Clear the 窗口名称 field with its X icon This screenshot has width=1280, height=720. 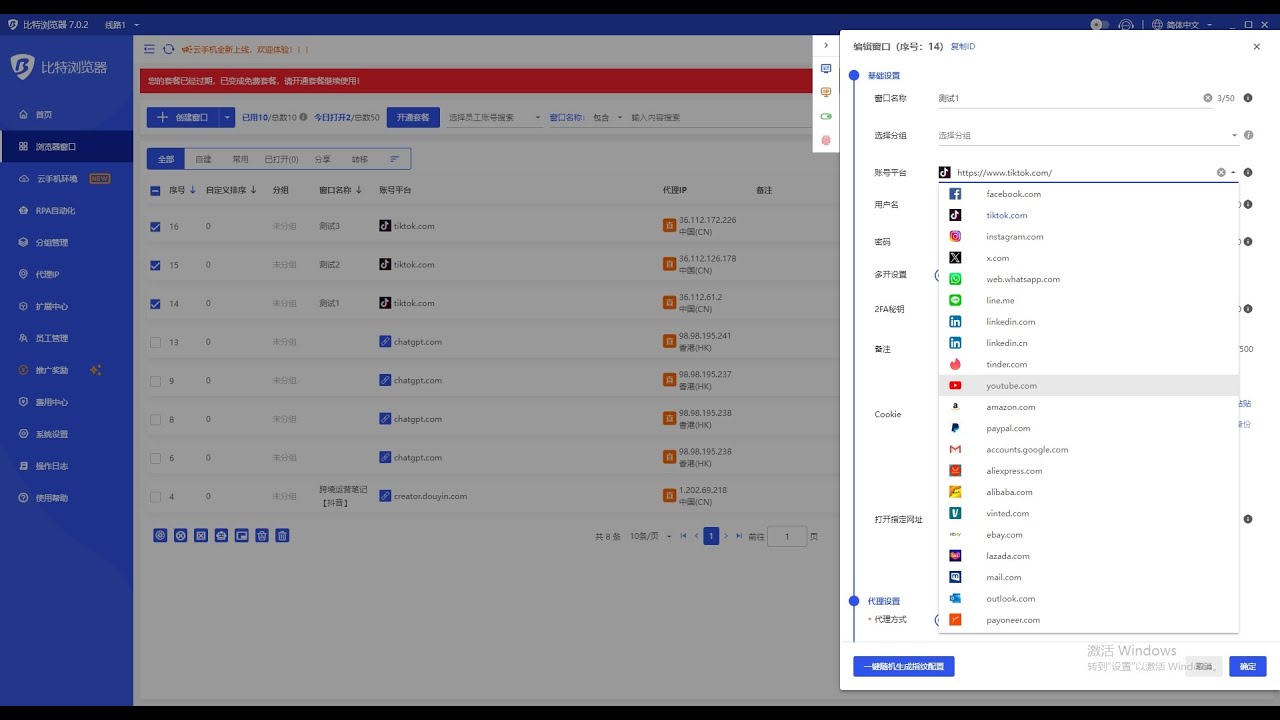click(1207, 98)
